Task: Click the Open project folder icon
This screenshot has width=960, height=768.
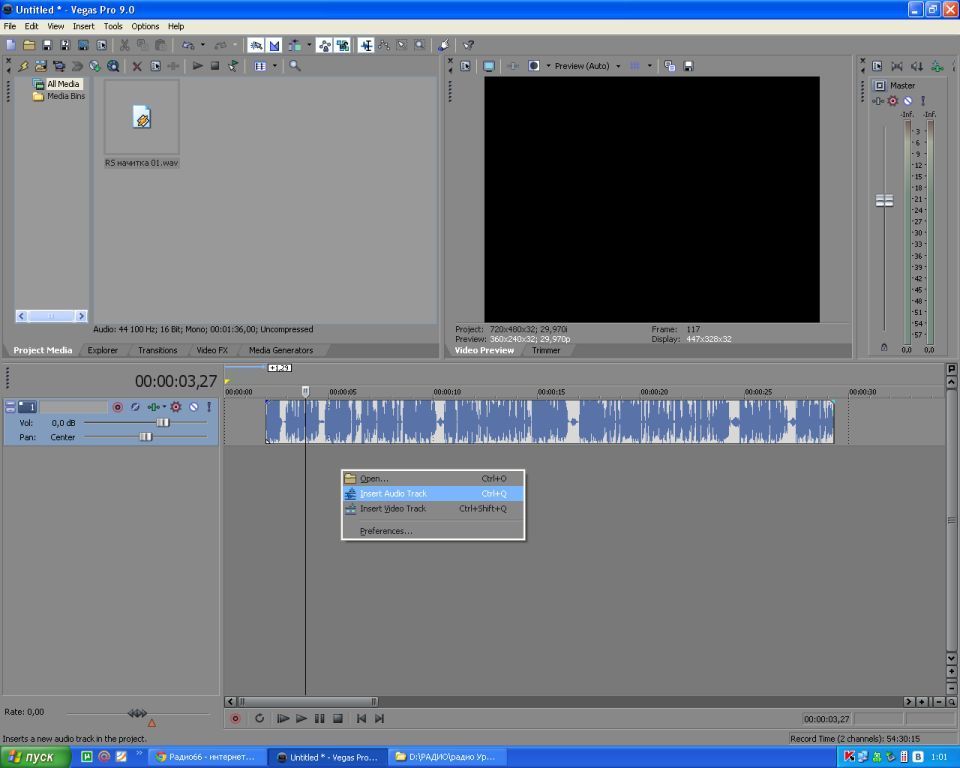Action: [29, 45]
